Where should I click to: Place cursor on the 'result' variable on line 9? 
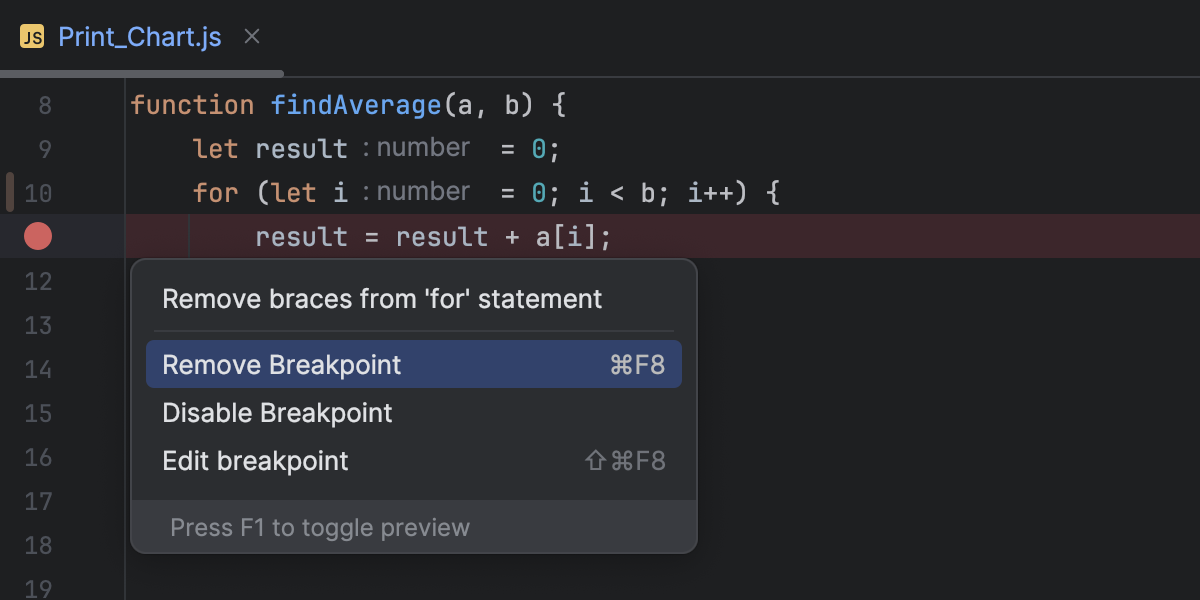[x=300, y=147]
